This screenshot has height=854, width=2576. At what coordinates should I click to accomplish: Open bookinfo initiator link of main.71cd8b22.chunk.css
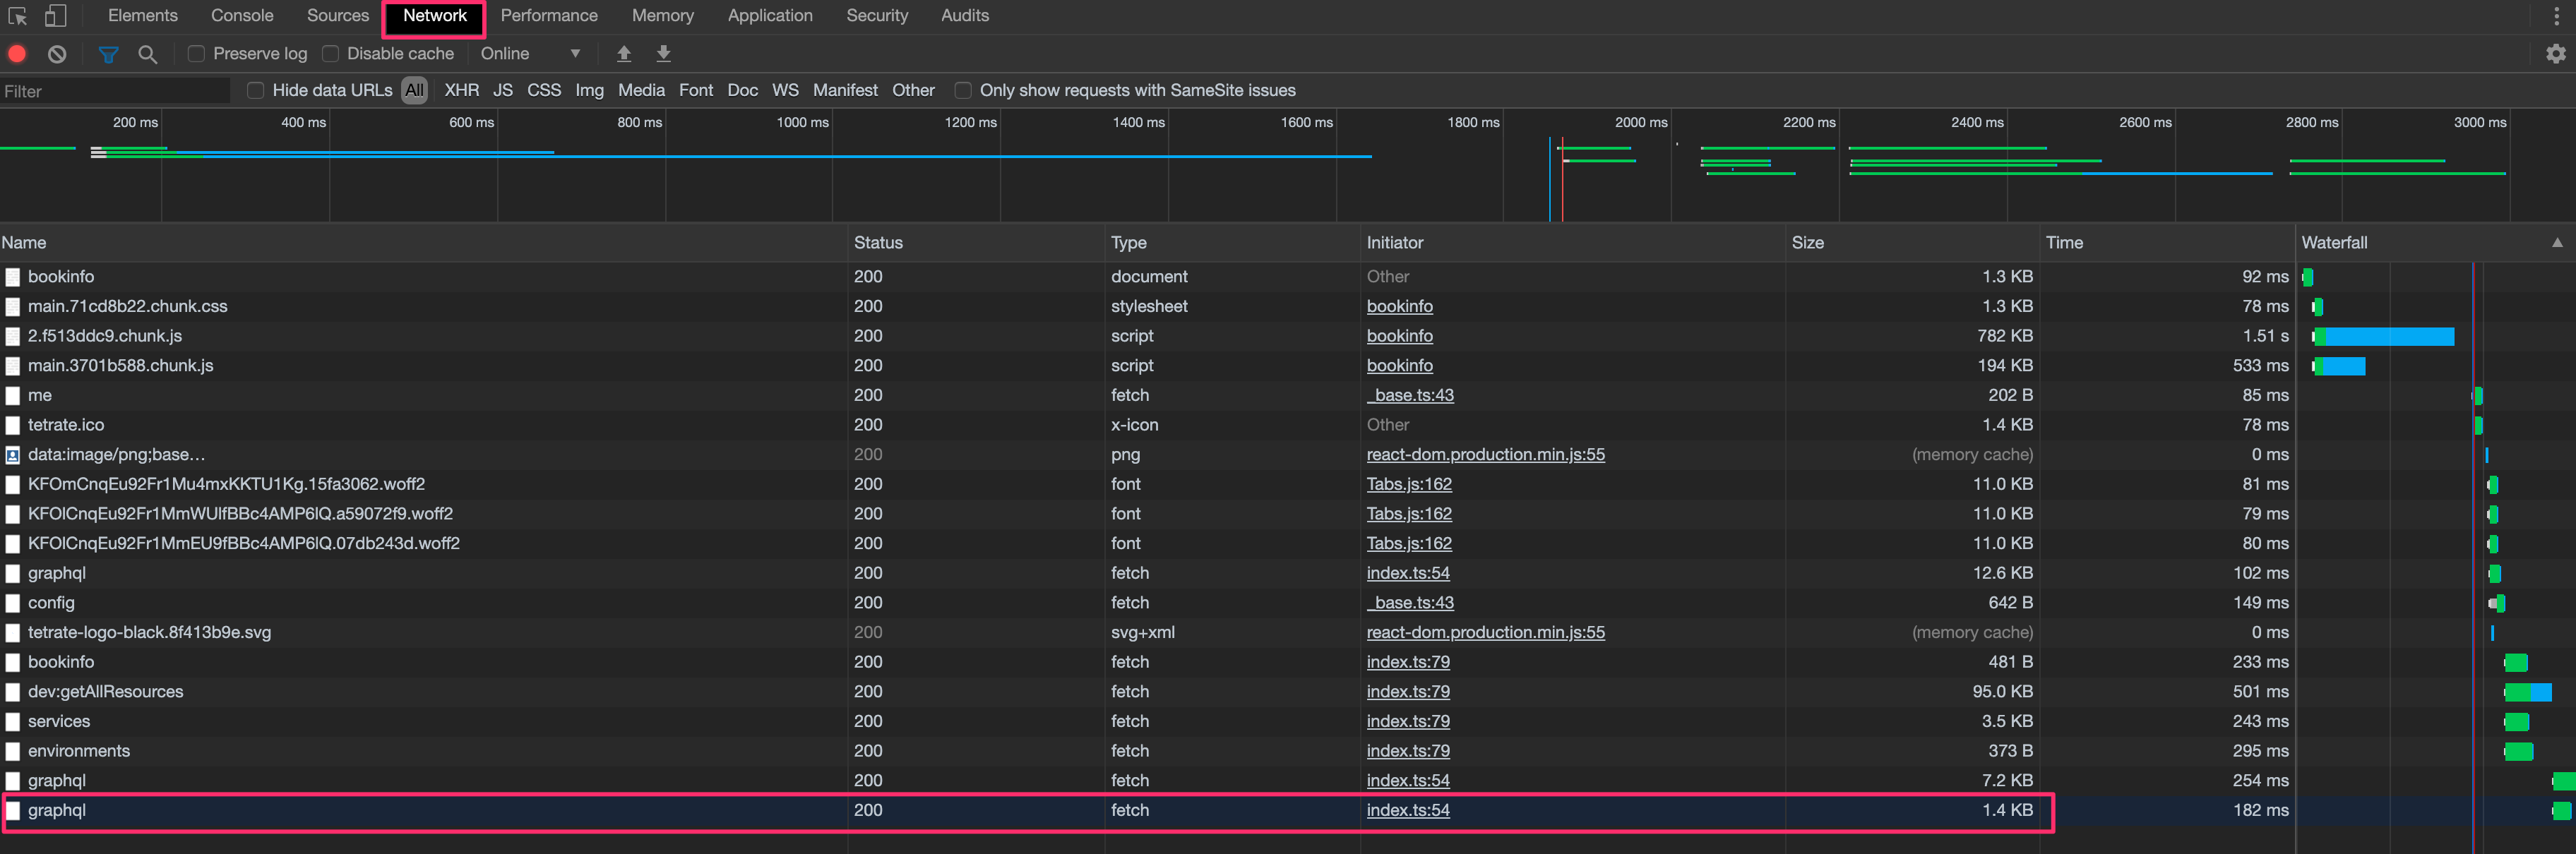click(1399, 307)
